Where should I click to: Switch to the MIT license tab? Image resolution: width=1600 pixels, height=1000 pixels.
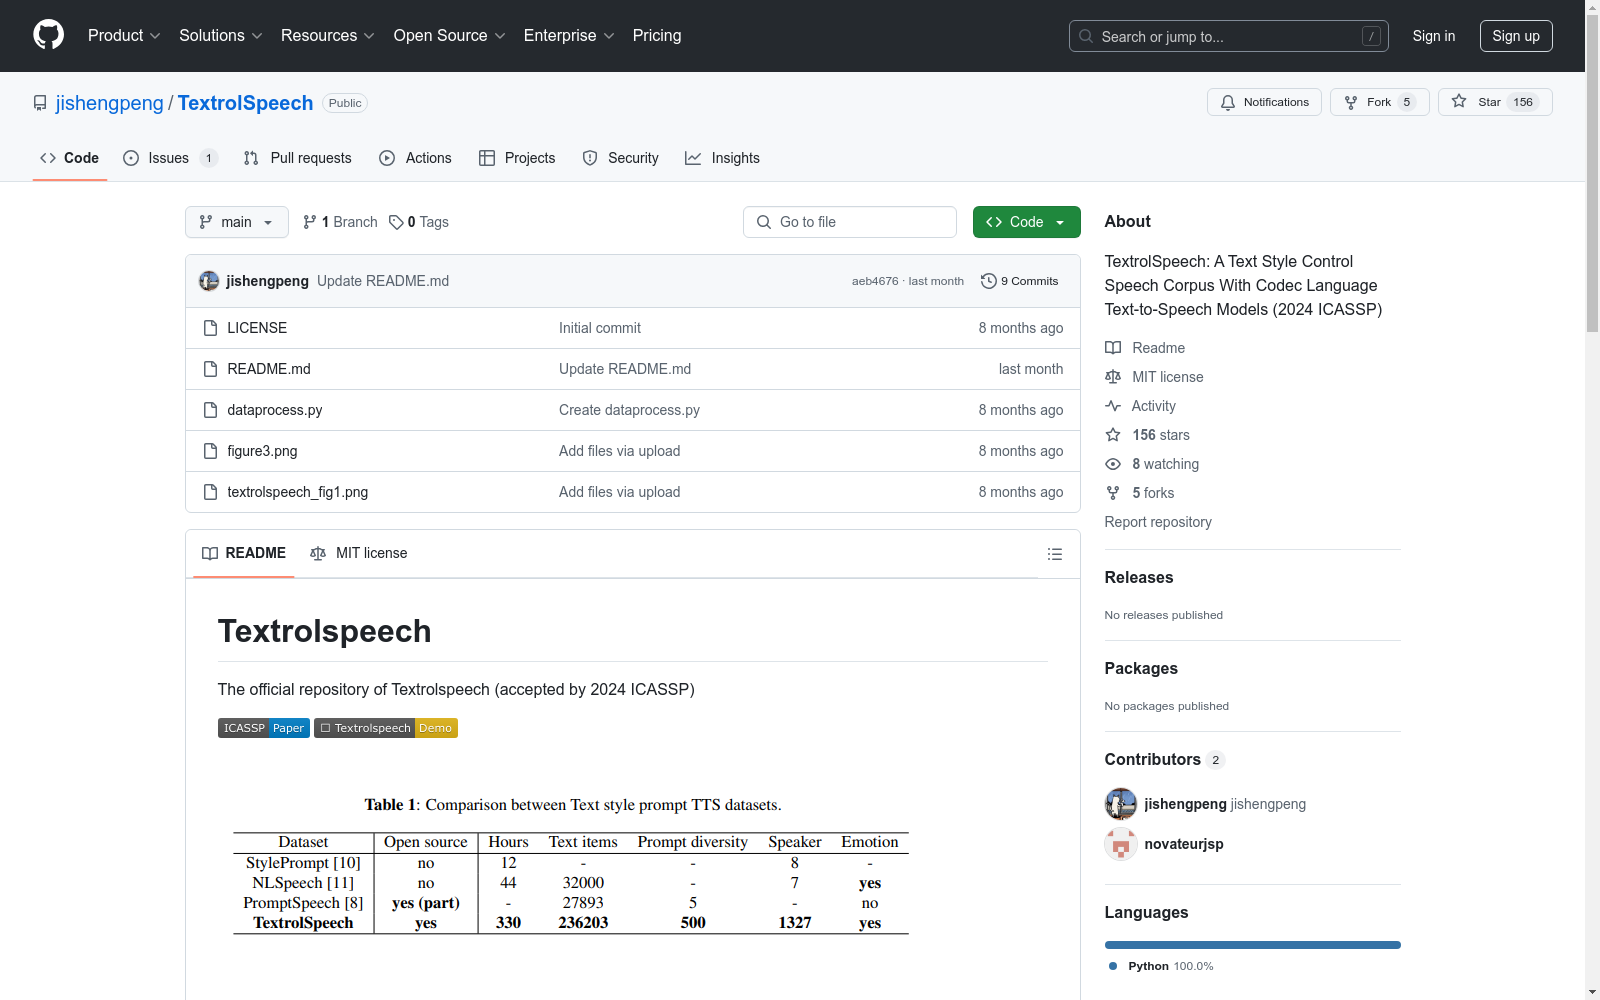[359, 553]
